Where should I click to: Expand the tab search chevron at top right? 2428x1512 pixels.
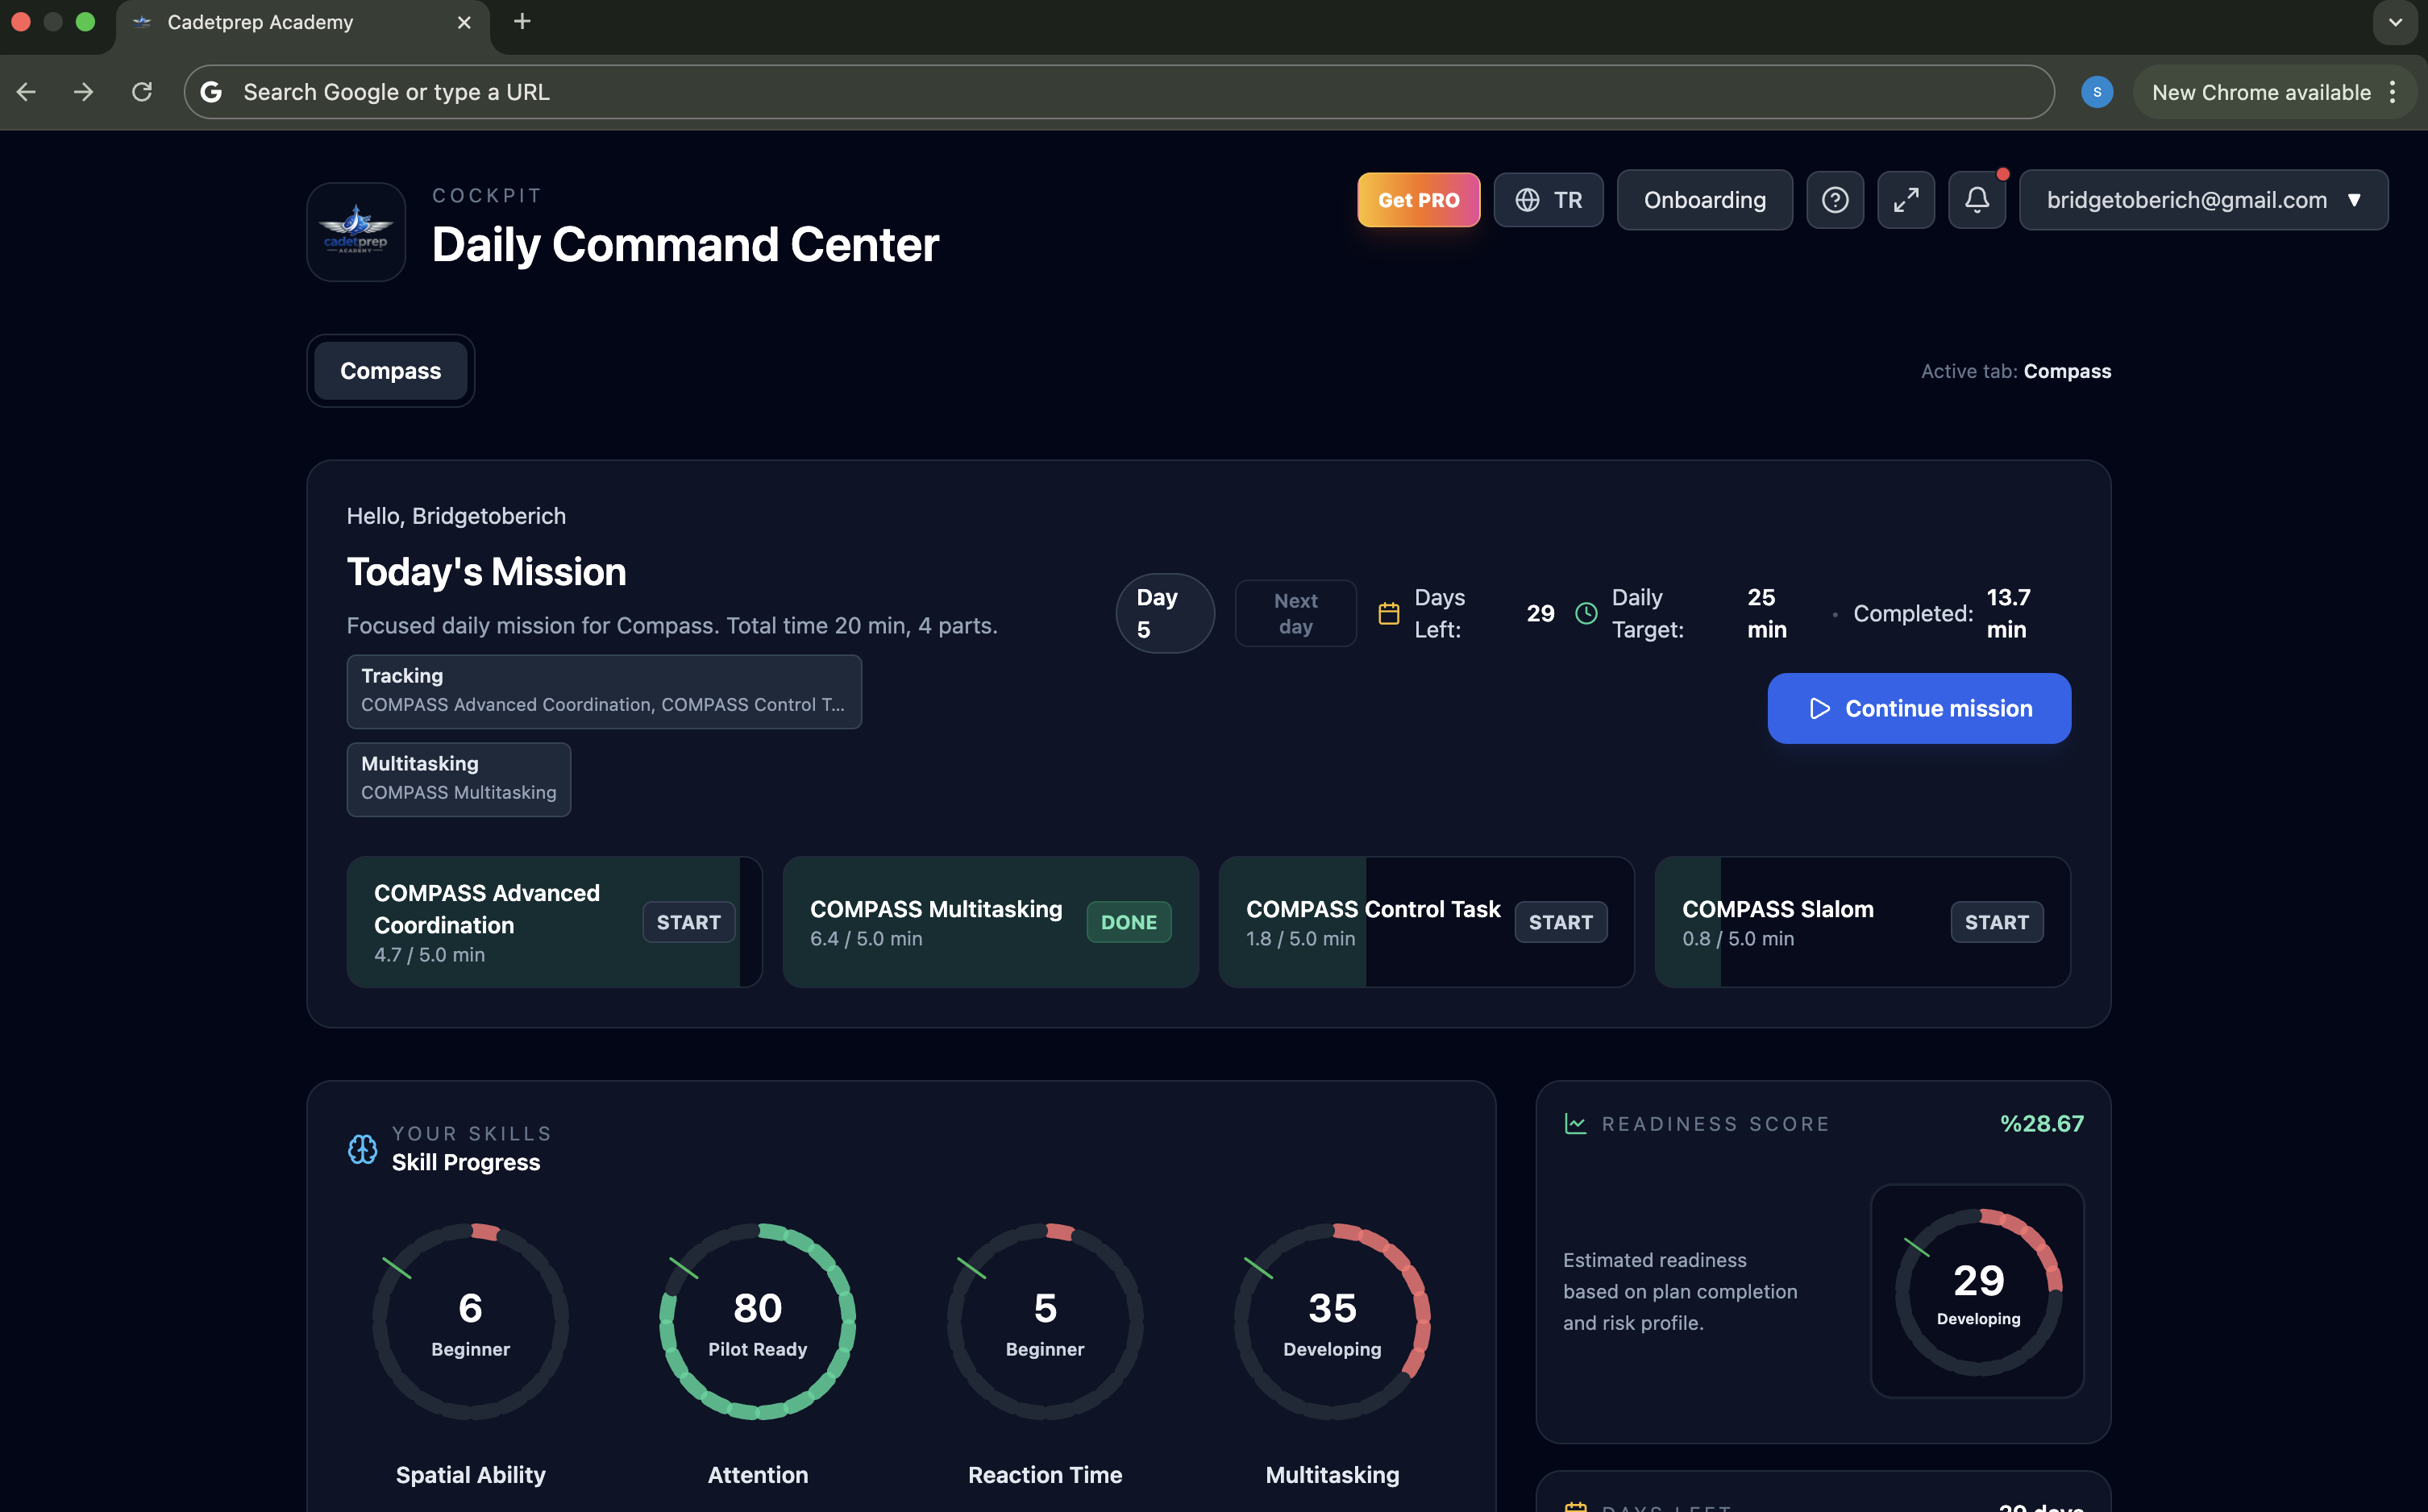point(2395,22)
